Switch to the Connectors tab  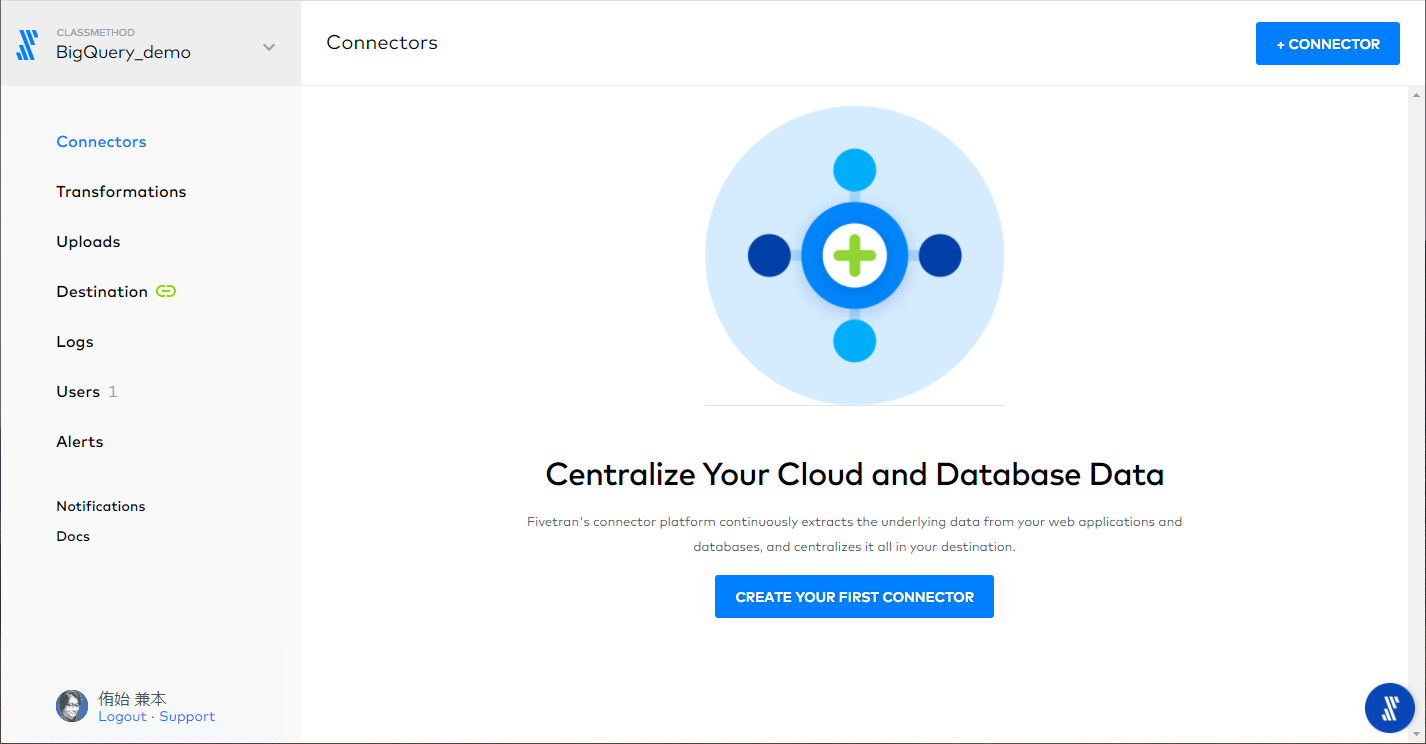click(x=101, y=141)
